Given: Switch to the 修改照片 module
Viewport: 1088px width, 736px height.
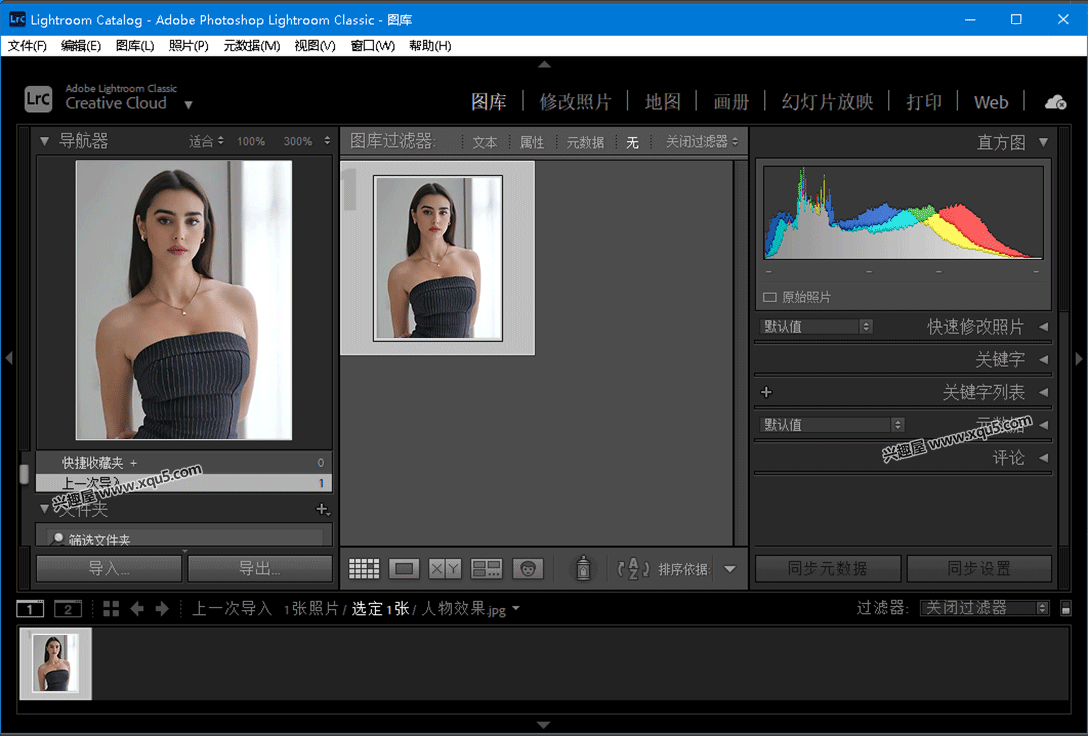Looking at the screenshot, I should coord(576,101).
